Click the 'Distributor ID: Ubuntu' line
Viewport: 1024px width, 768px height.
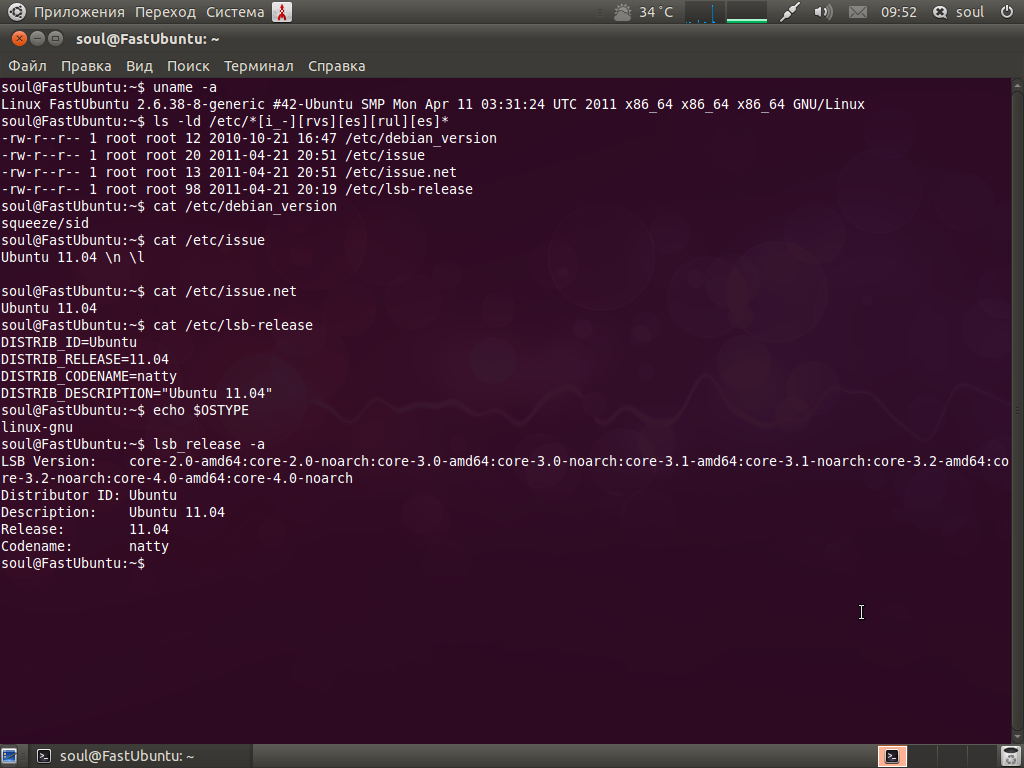[89, 495]
